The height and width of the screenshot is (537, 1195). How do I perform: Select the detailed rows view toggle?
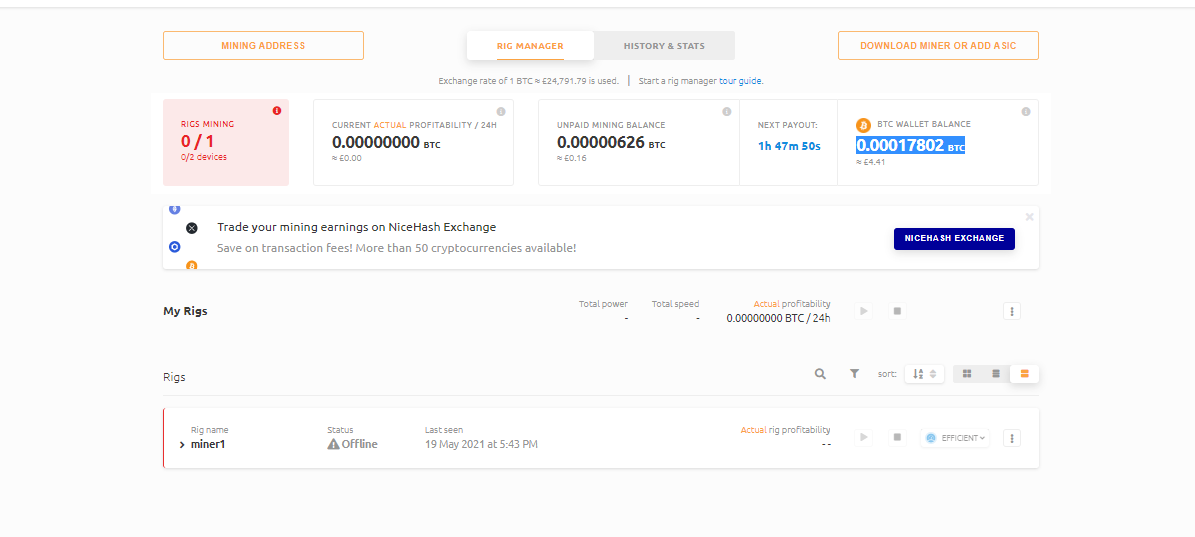[x=1025, y=374]
